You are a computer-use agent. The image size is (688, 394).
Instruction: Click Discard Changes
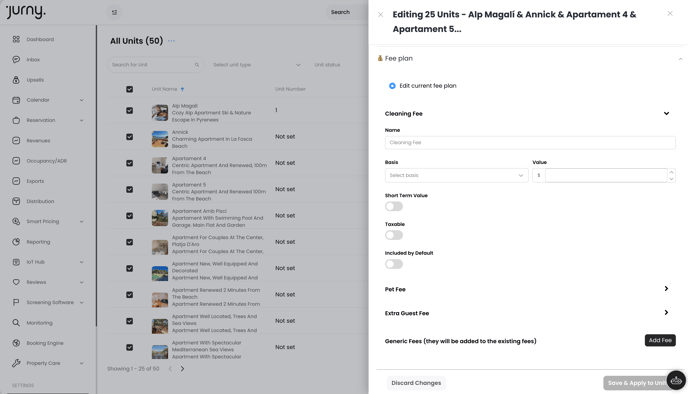point(416,383)
